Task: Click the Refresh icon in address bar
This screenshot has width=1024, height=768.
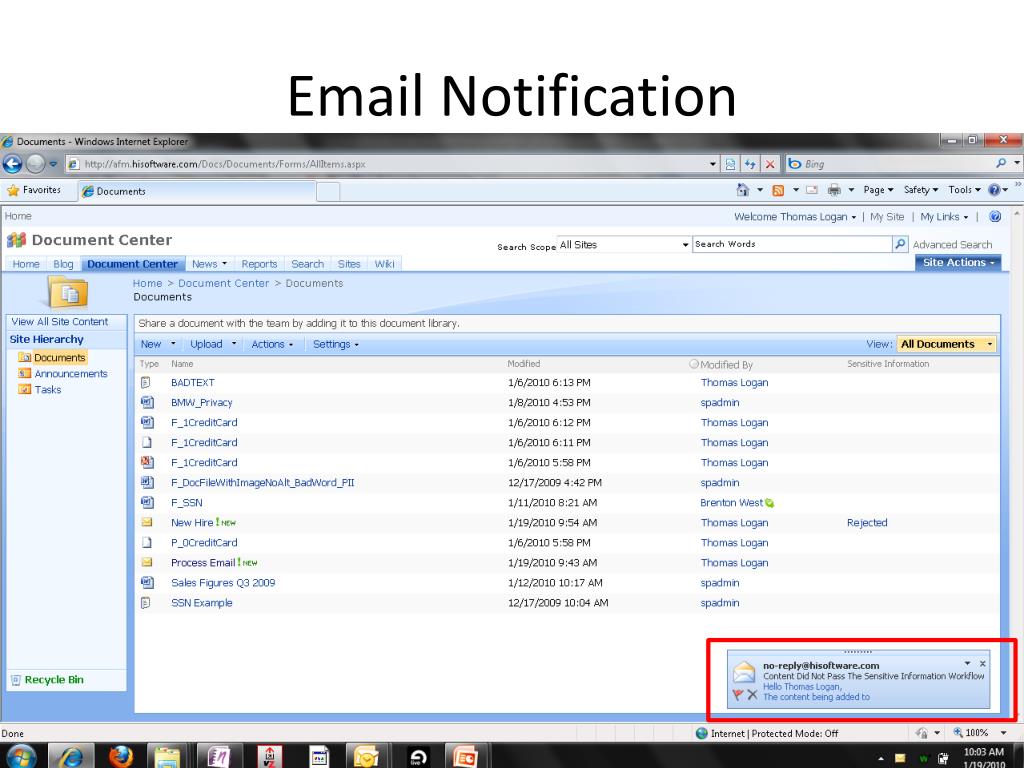Action: pyautogui.click(x=751, y=164)
